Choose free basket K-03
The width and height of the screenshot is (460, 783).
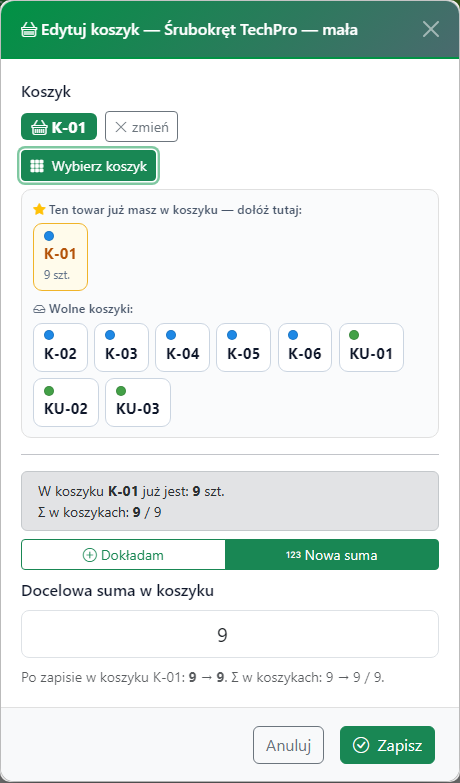(121, 348)
